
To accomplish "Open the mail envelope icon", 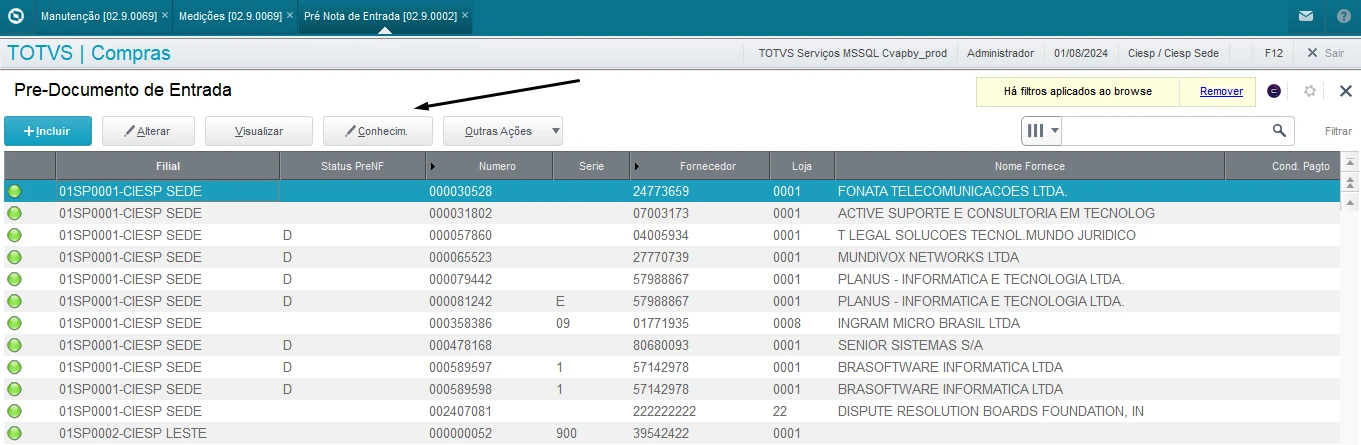I will click(1306, 16).
